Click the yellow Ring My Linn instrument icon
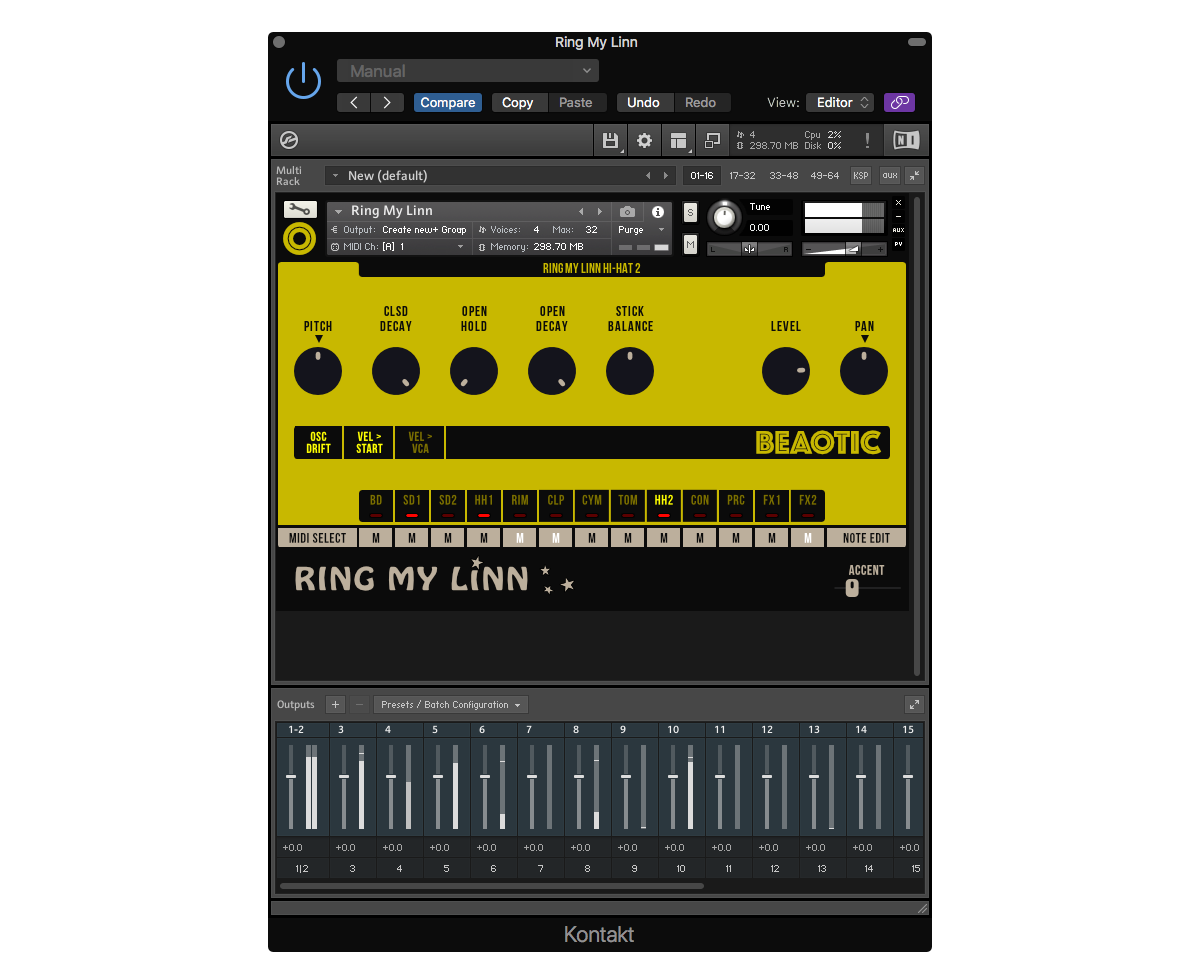Image resolution: width=1200 pixels, height=954 pixels. point(300,239)
